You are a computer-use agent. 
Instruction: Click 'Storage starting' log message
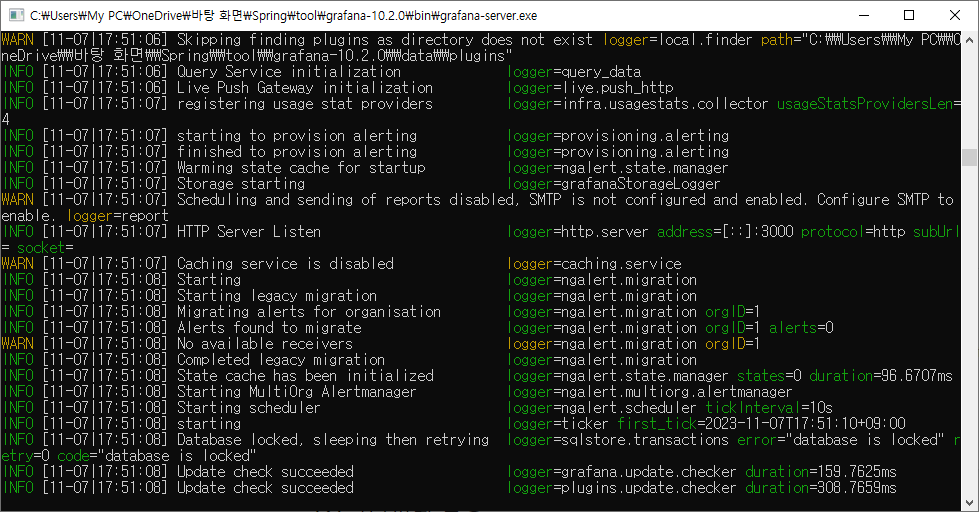point(241,184)
